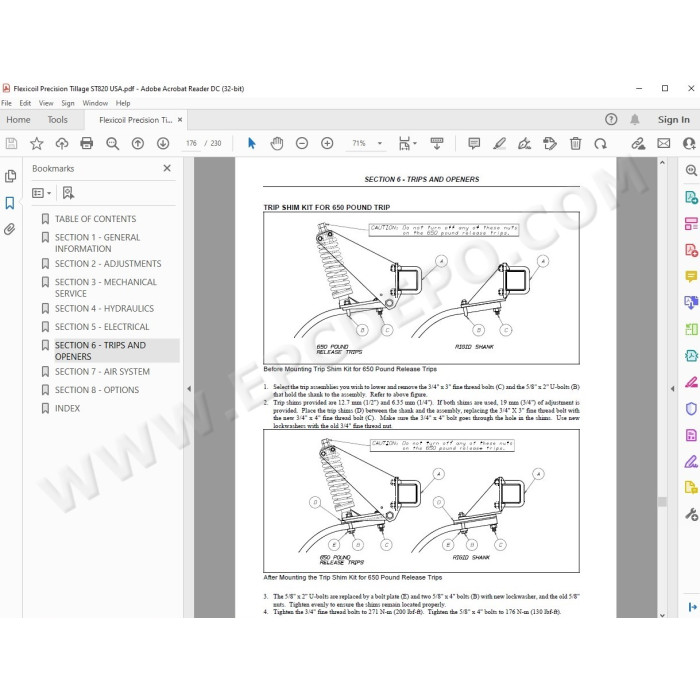Open the Sign menu
The width and height of the screenshot is (700, 700).
click(x=68, y=103)
